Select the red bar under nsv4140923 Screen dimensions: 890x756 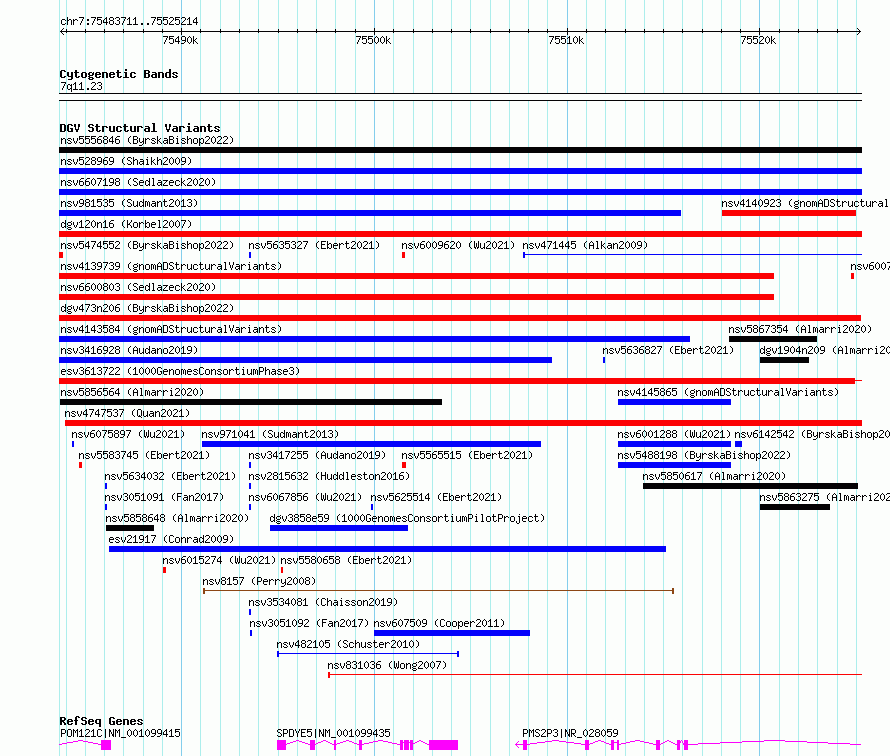click(788, 213)
